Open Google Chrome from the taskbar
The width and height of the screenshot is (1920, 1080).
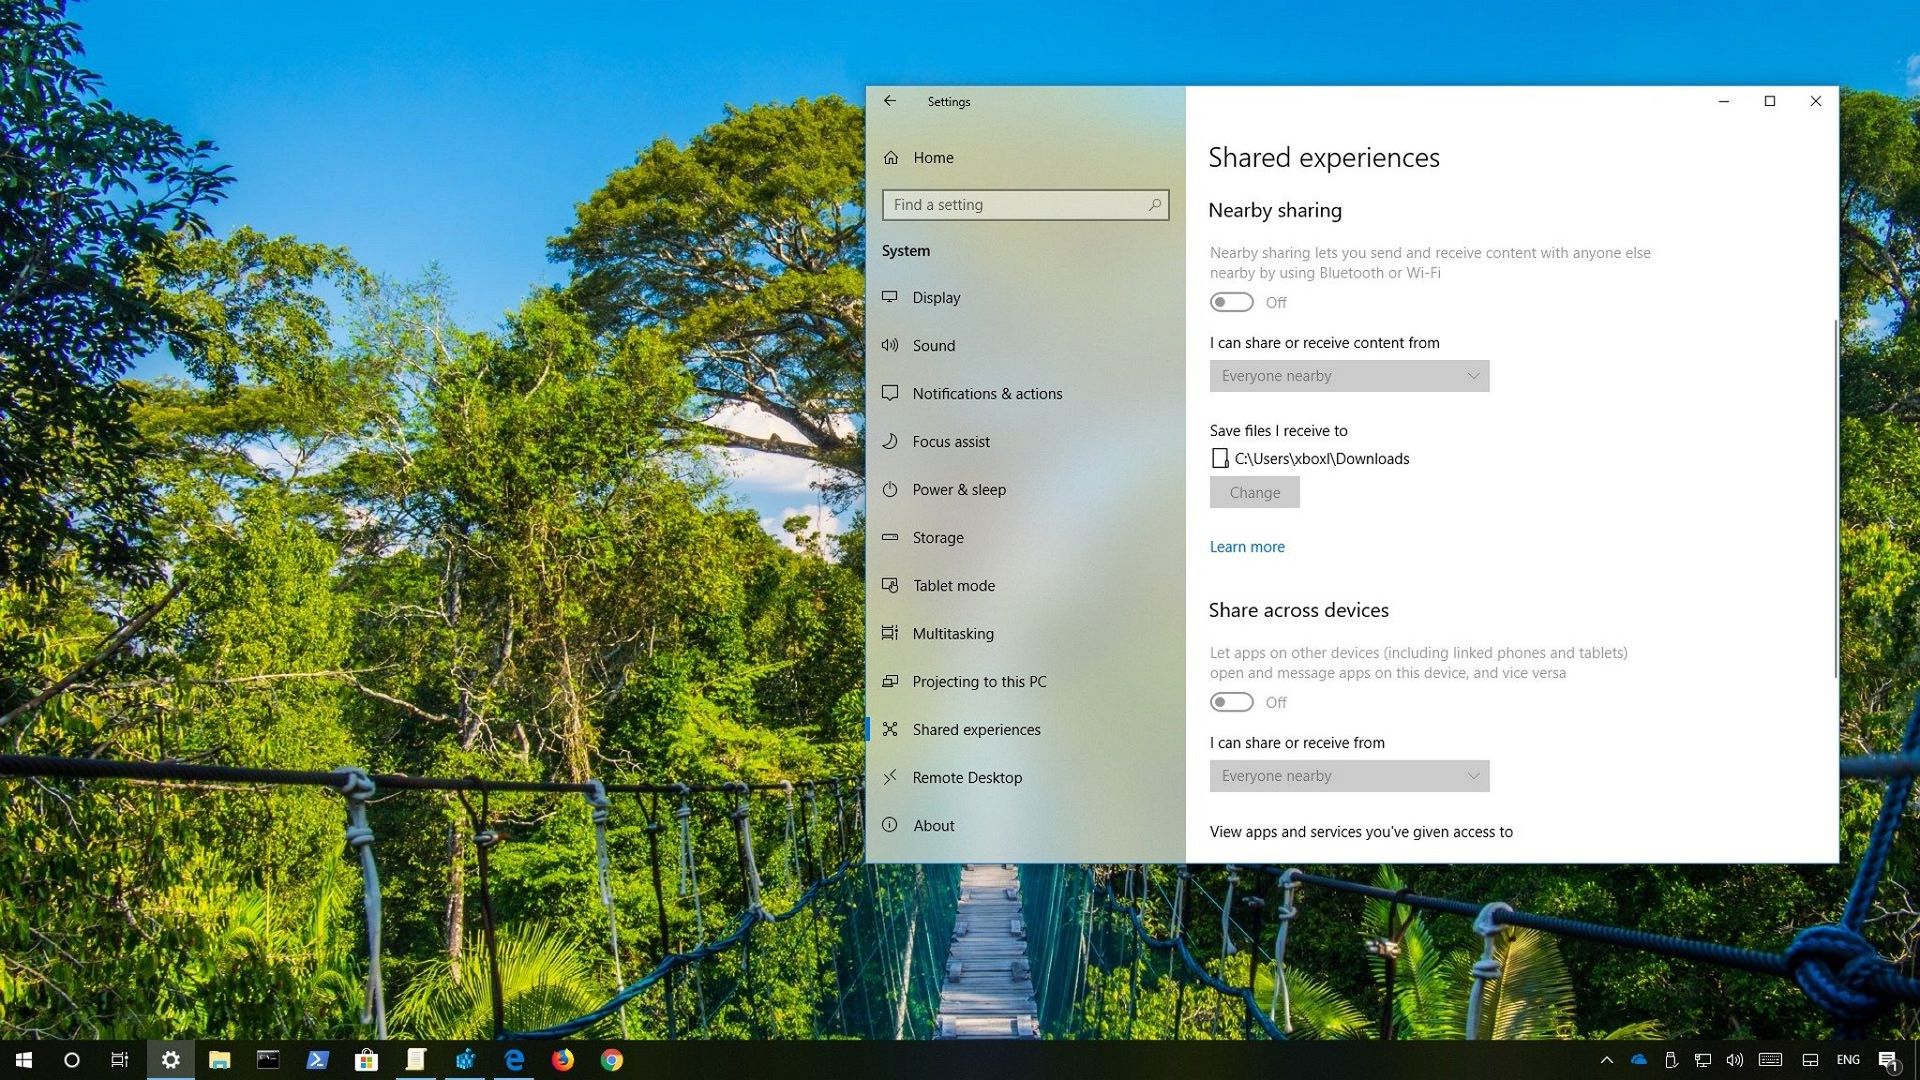tap(612, 1059)
